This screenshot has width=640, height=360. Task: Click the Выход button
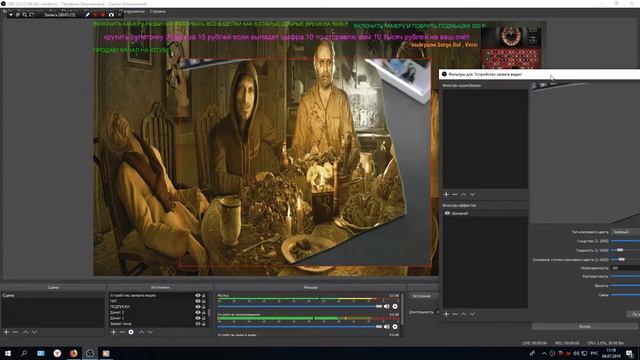click(x=584, y=327)
